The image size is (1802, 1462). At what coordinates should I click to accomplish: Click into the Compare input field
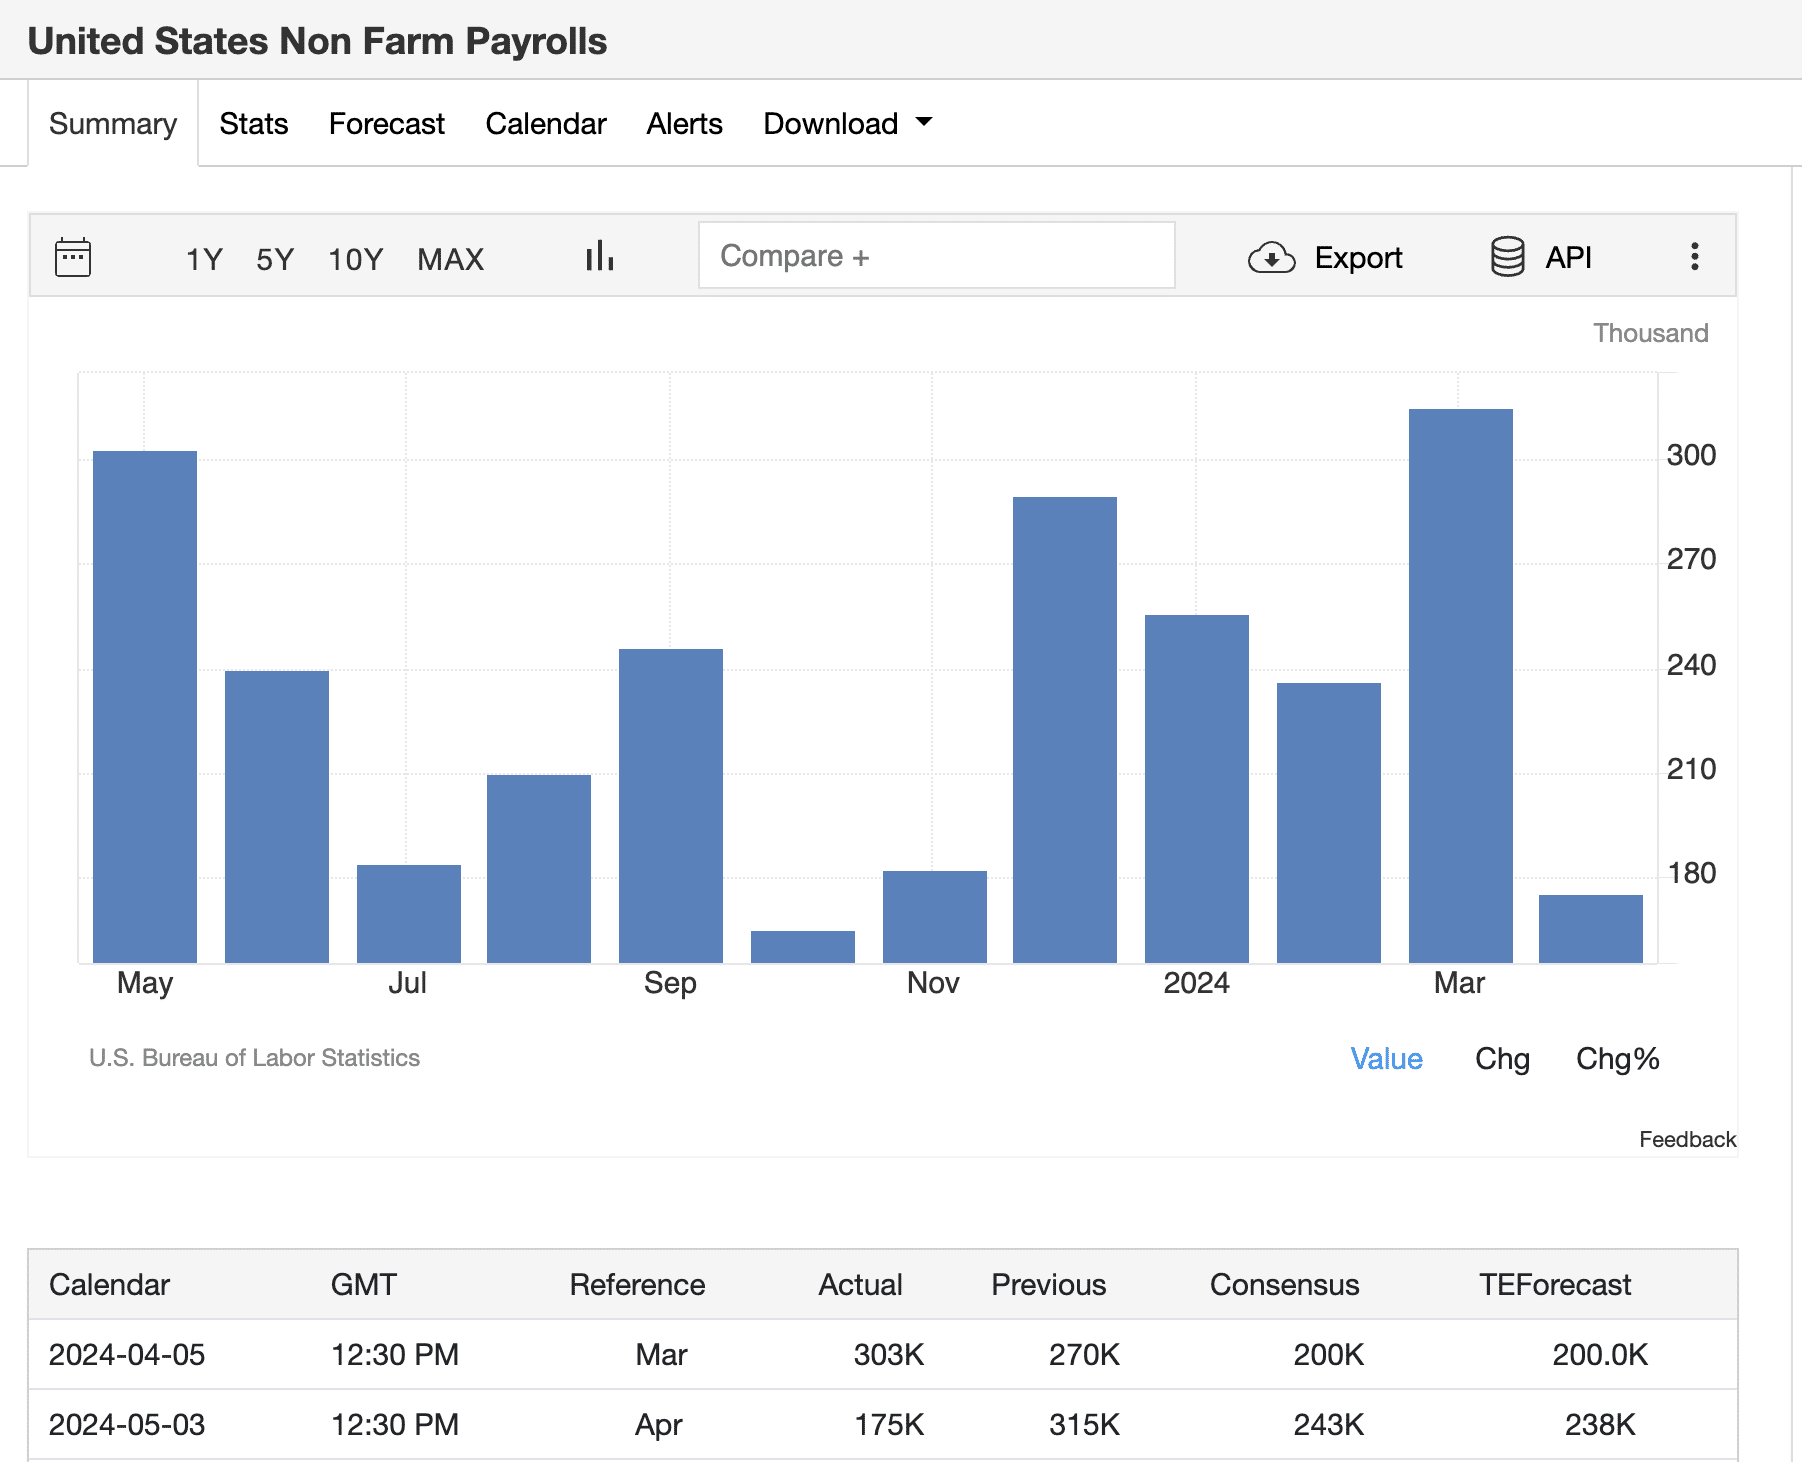point(936,256)
